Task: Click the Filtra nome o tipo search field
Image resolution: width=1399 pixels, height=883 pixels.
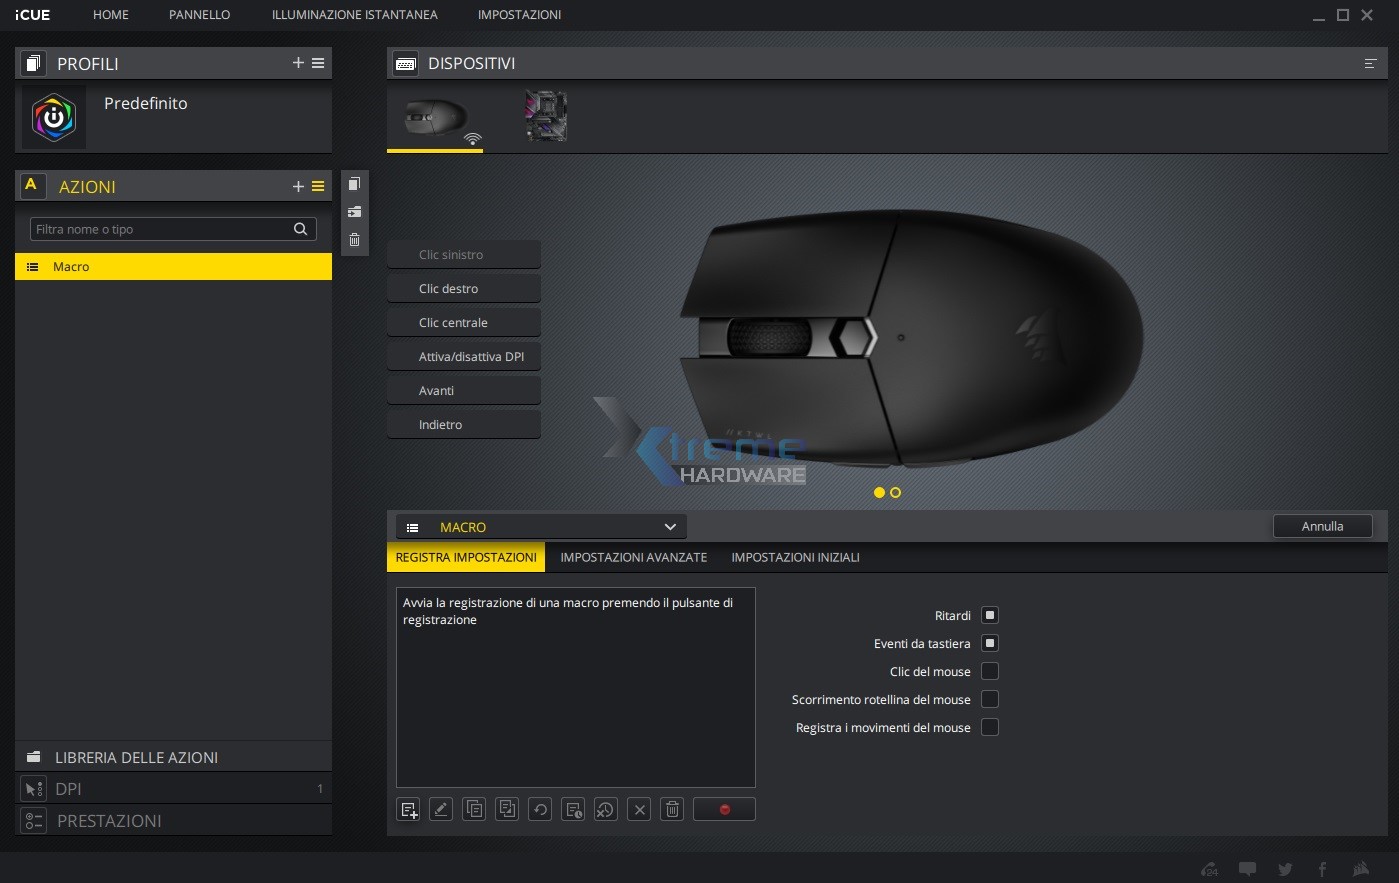Action: pos(160,229)
